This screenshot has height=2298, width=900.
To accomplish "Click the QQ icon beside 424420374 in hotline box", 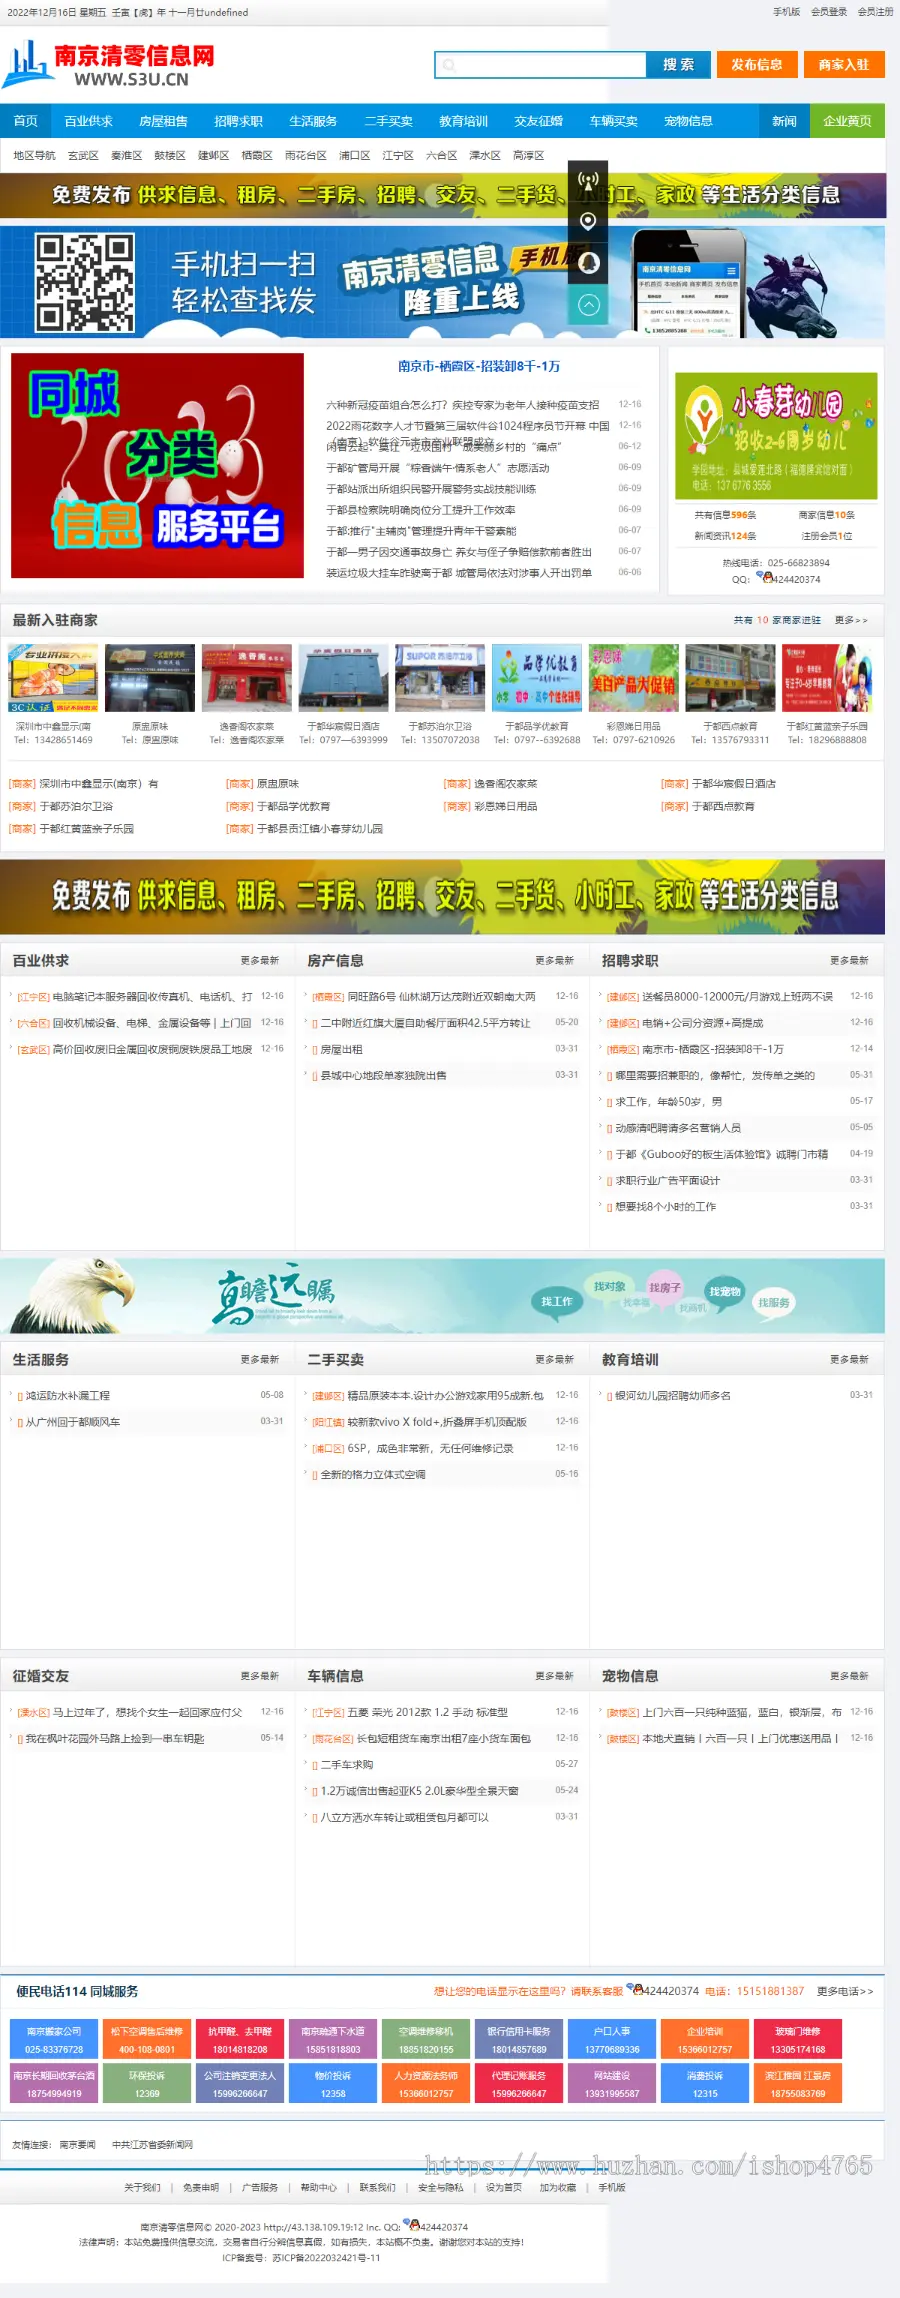I will [765, 577].
